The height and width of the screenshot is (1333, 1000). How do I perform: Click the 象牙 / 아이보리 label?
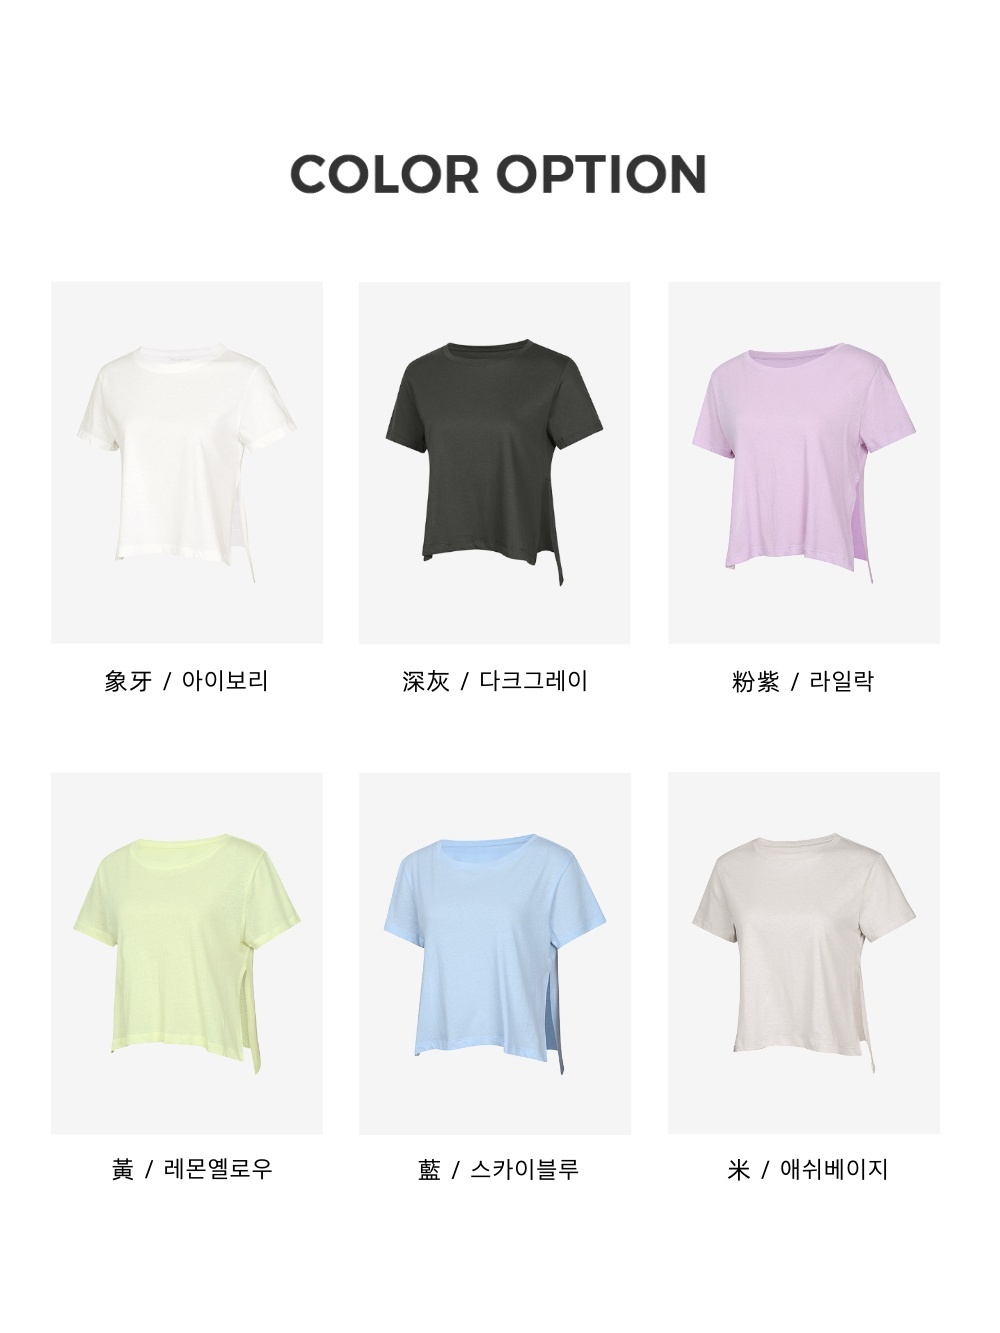click(187, 682)
